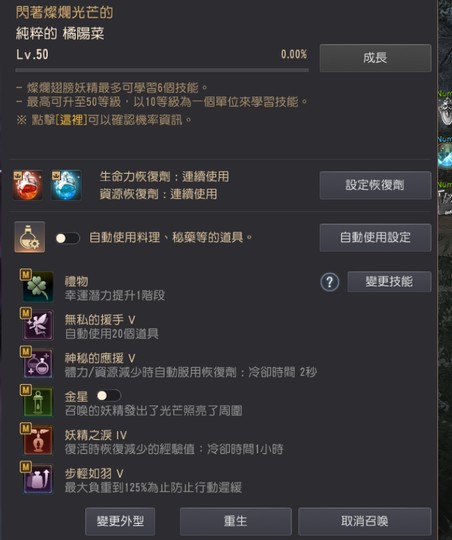Click 變更外型 to change appearance
This screenshot has height=540, width=452.
[x=120, y=521]
